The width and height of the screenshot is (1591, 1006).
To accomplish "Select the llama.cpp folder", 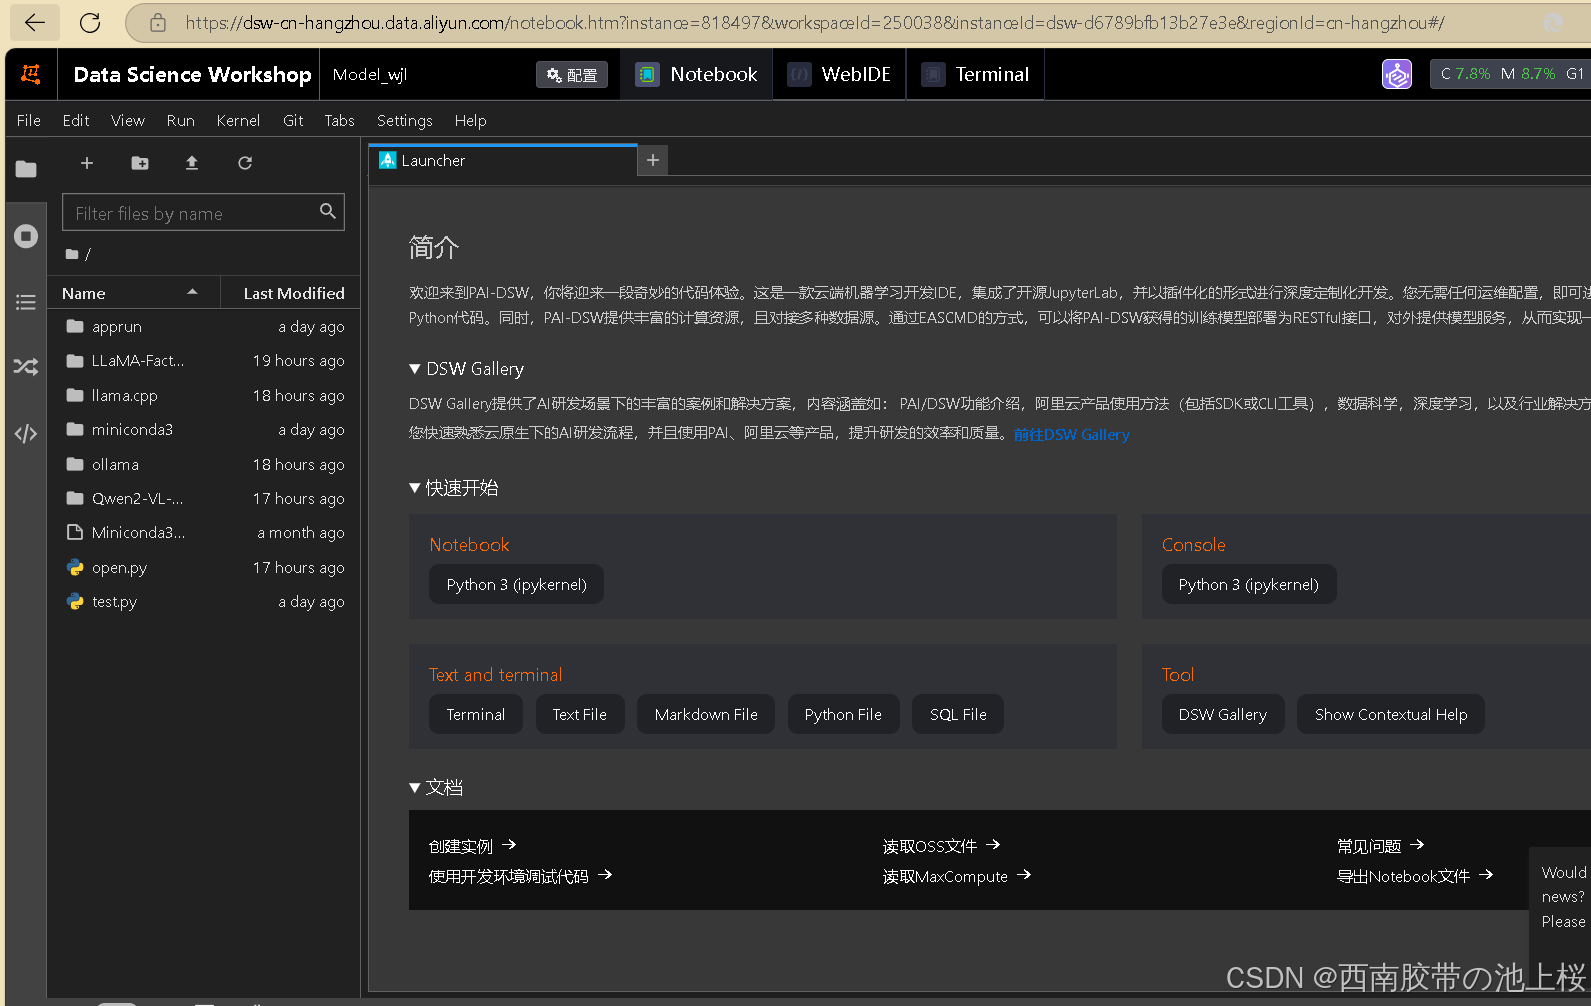I will click(204, 396).
